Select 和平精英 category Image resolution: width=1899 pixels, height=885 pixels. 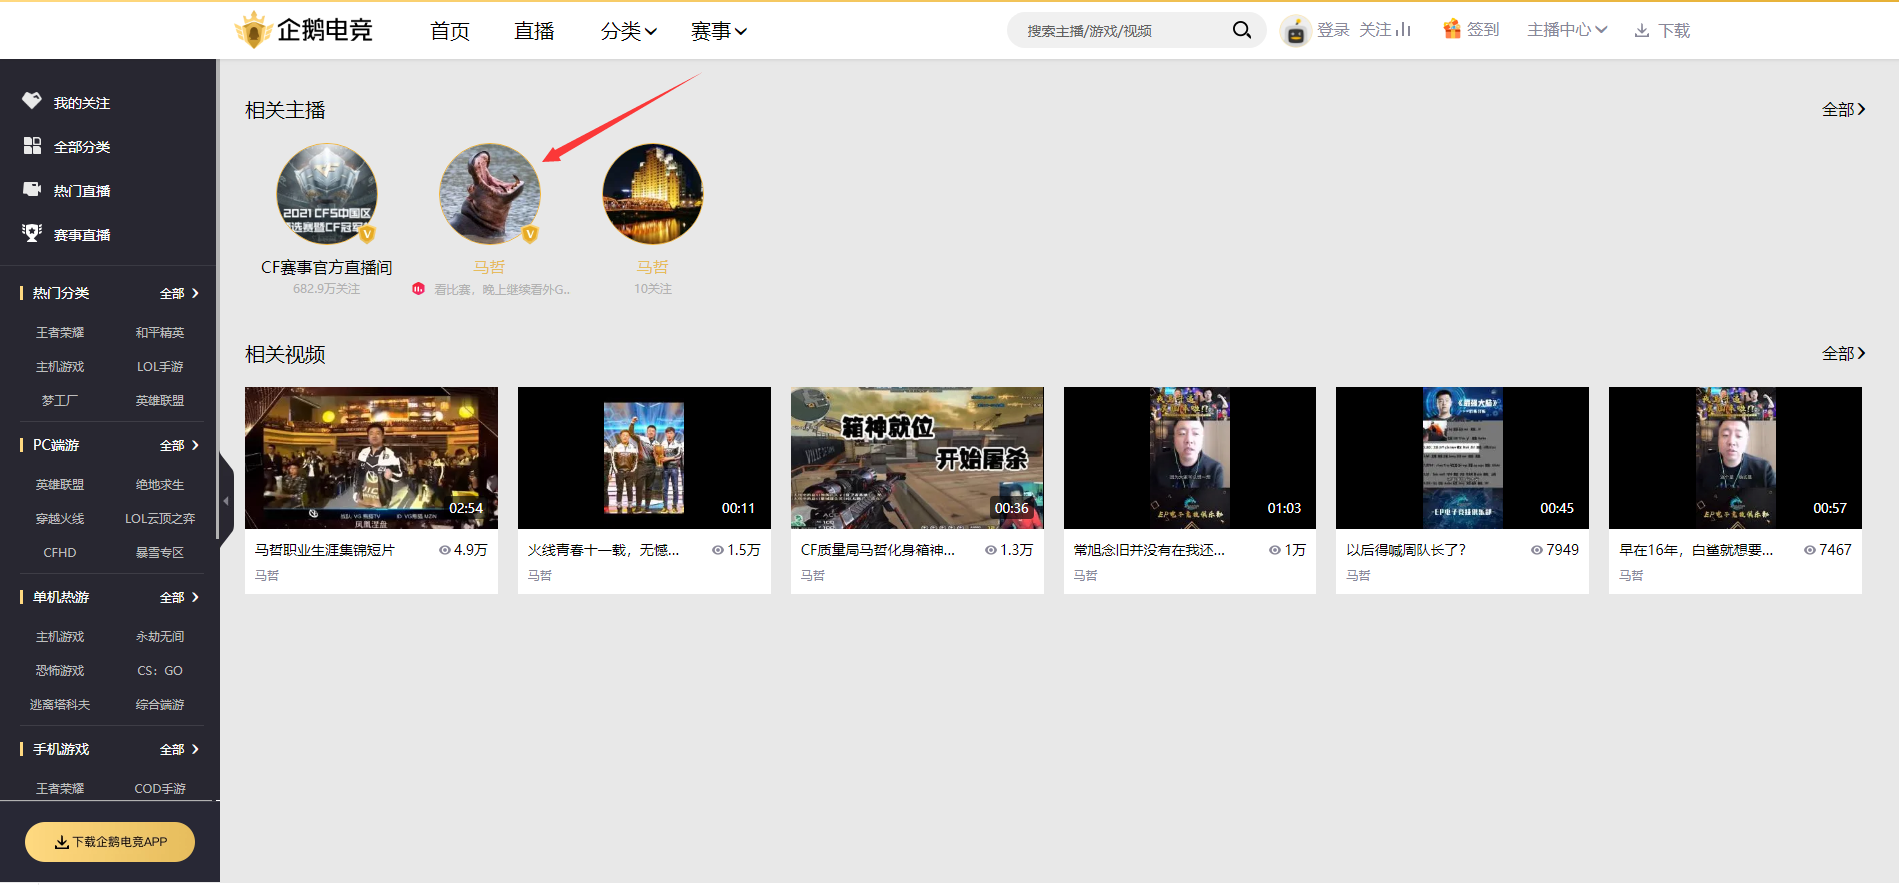coord(160,333)
